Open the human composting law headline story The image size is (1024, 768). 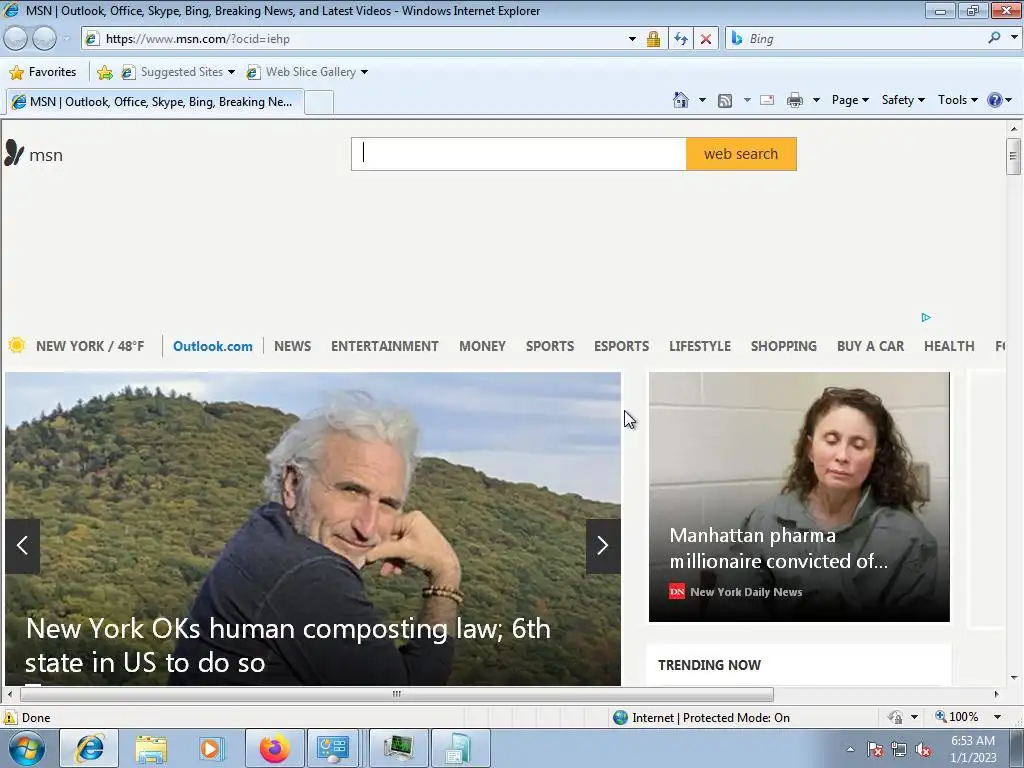click(x=288, y=645)
